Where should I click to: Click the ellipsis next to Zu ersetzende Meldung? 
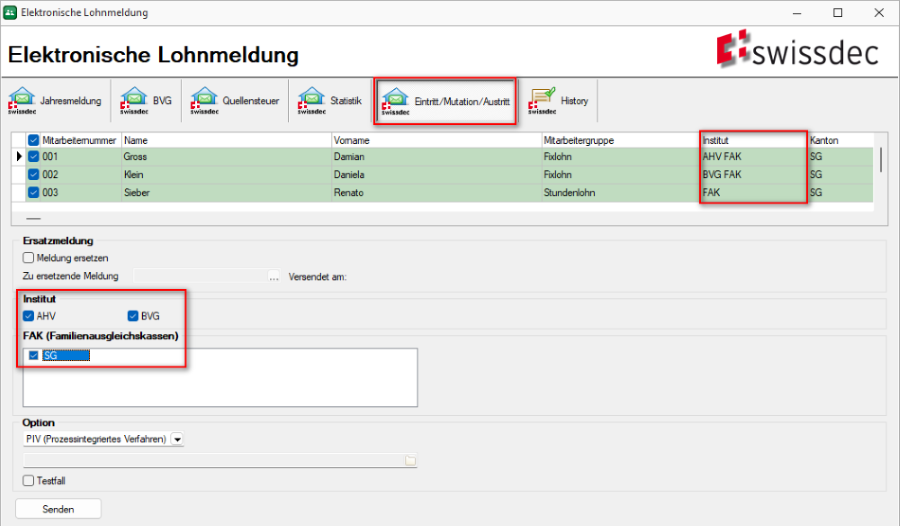(274, 276)
